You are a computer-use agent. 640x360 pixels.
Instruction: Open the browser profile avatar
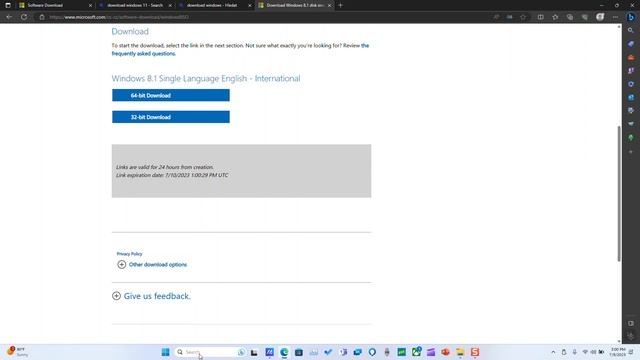600,17
